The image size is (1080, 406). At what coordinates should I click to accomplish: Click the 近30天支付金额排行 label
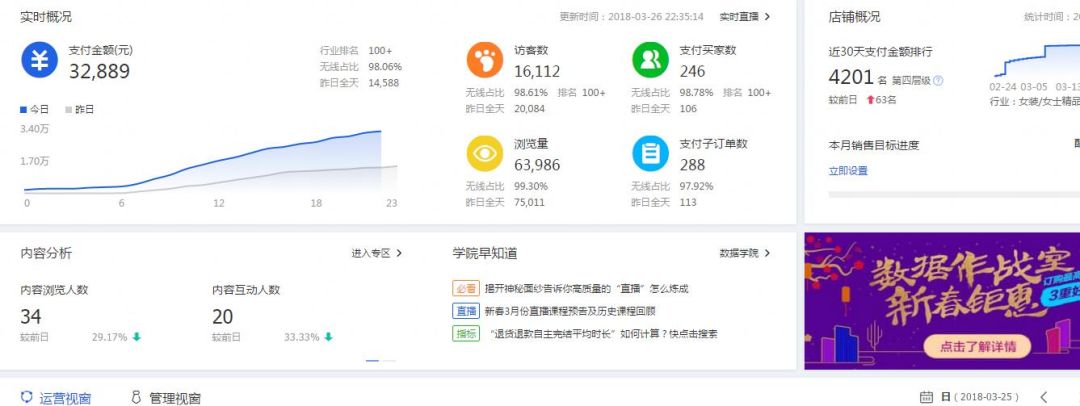click(x=880, y=52)
